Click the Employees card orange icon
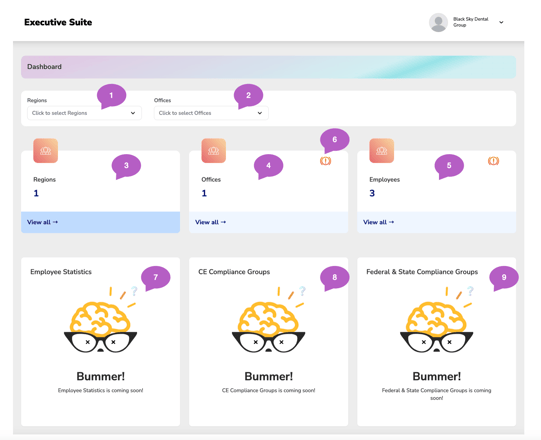The width and height of the screenshot is (541, 440). (382, 151)
